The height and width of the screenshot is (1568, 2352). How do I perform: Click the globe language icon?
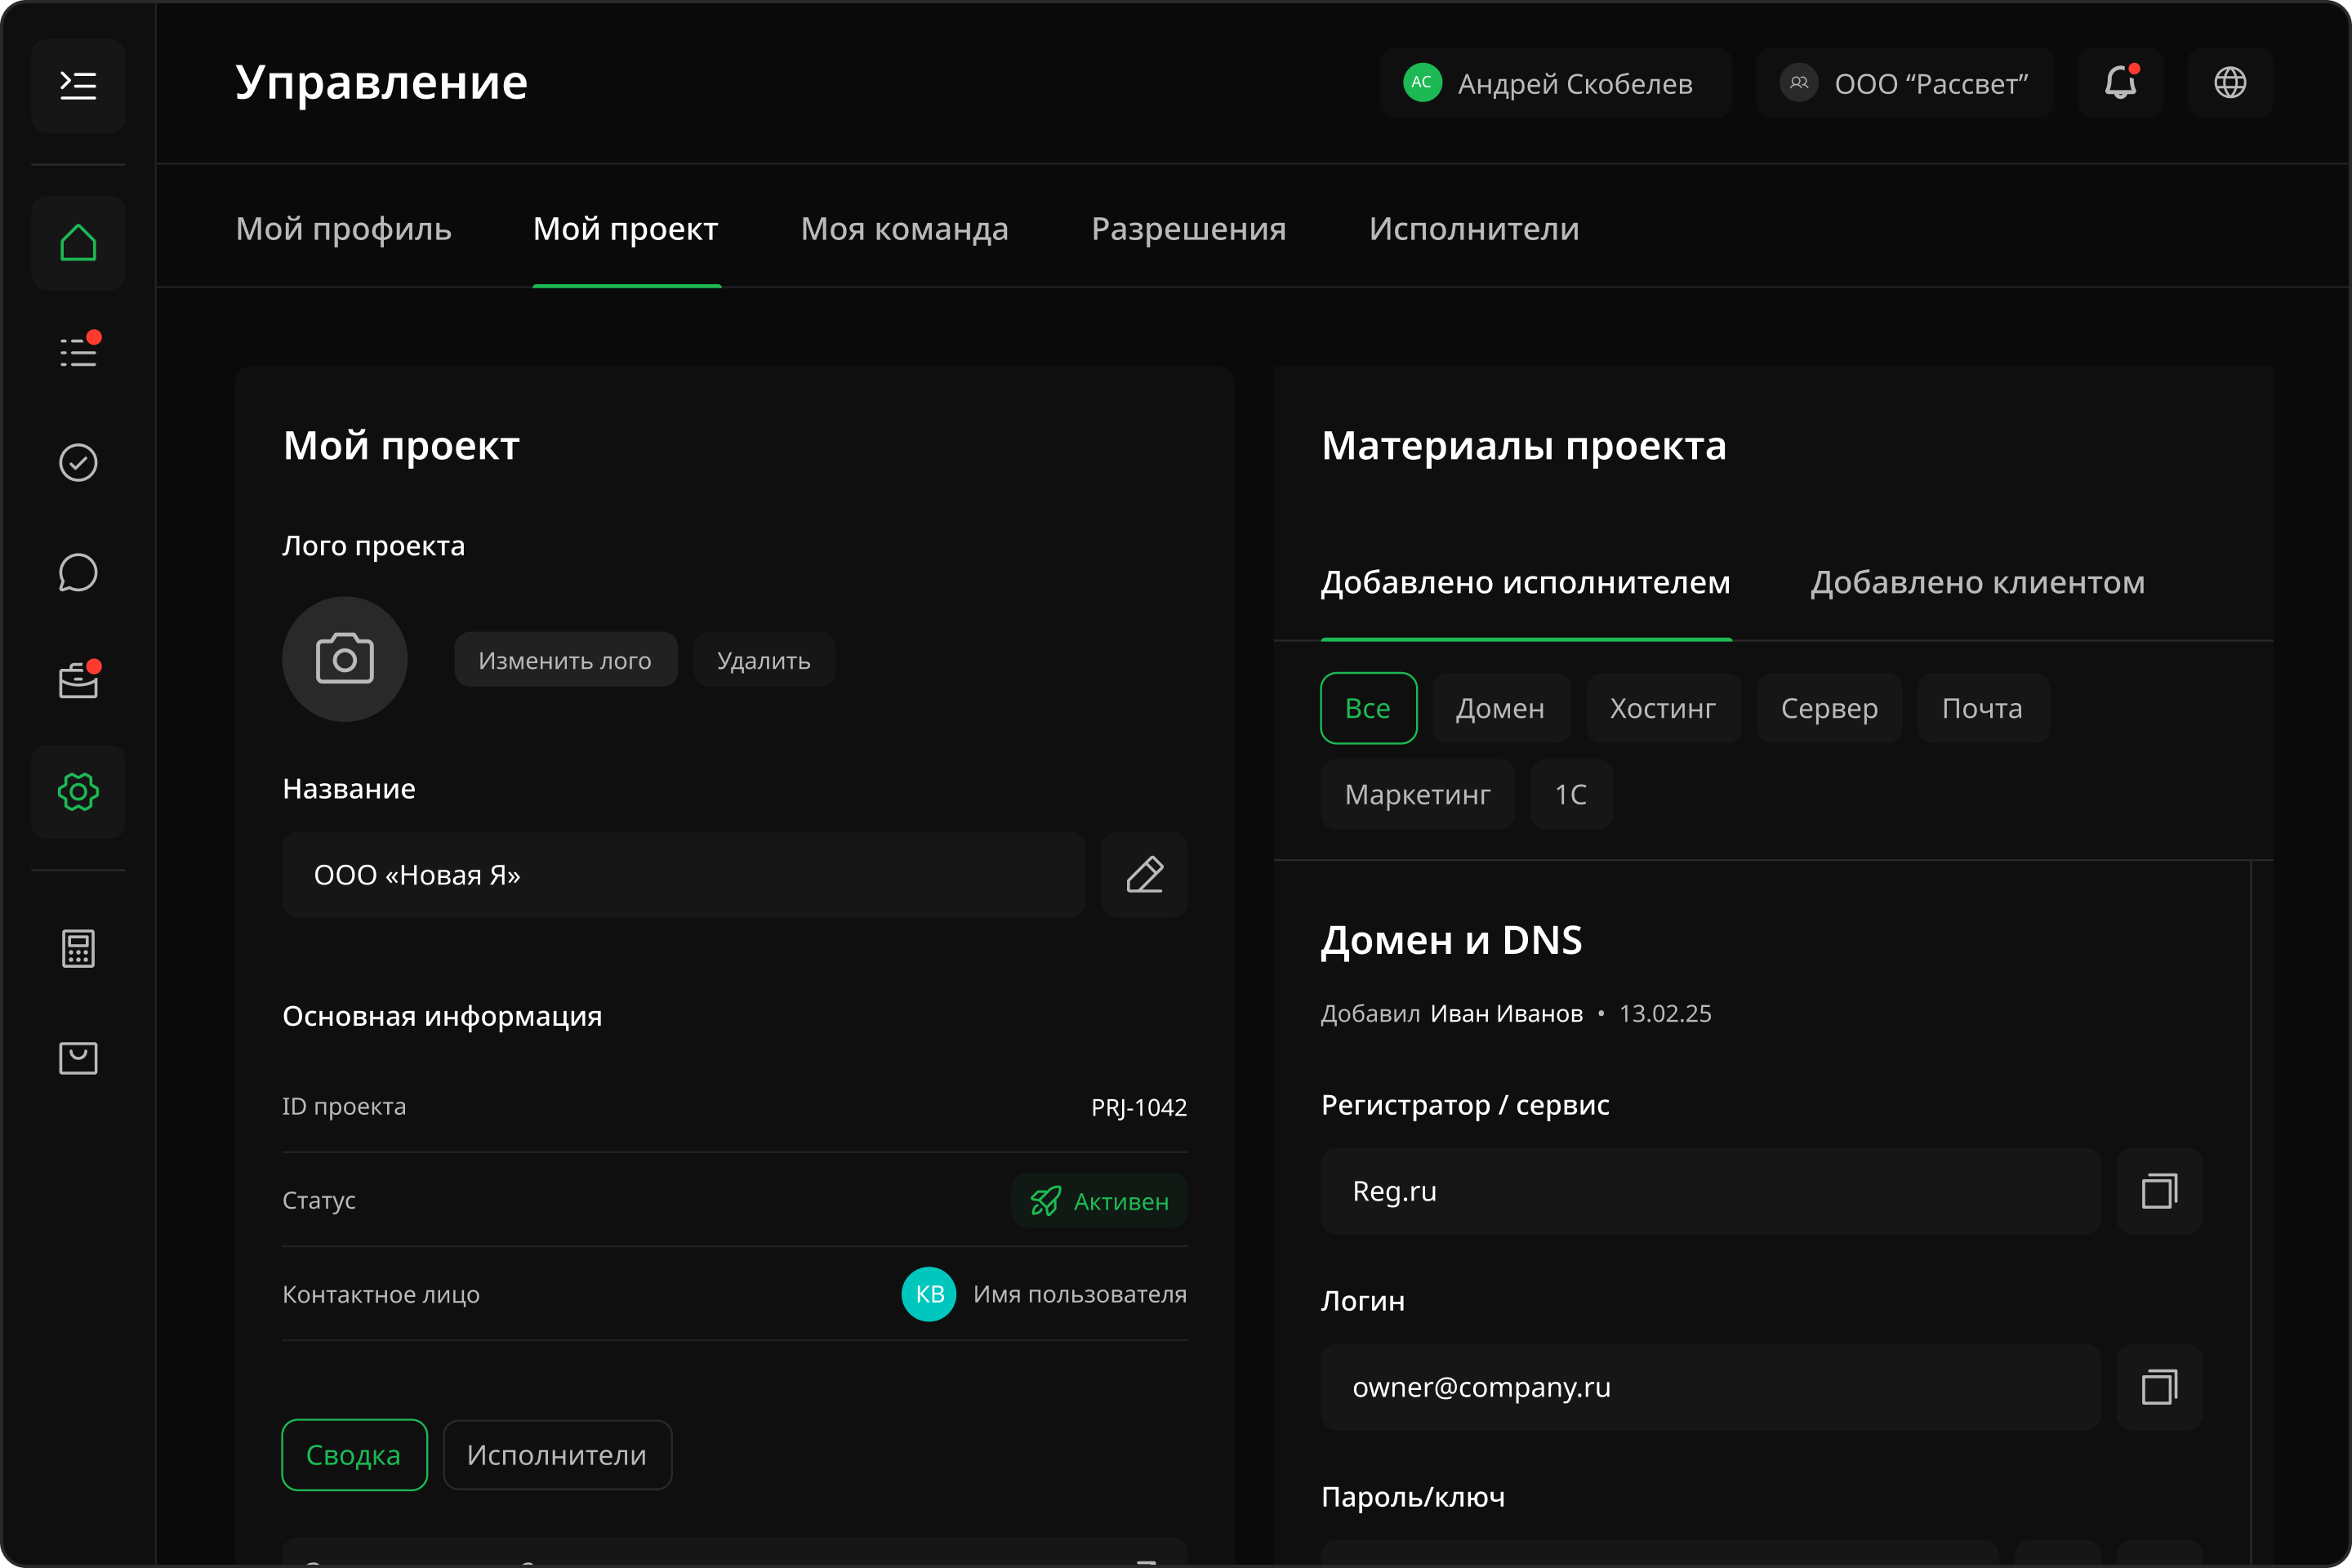pyautogui.click(x=2230, y=82)
